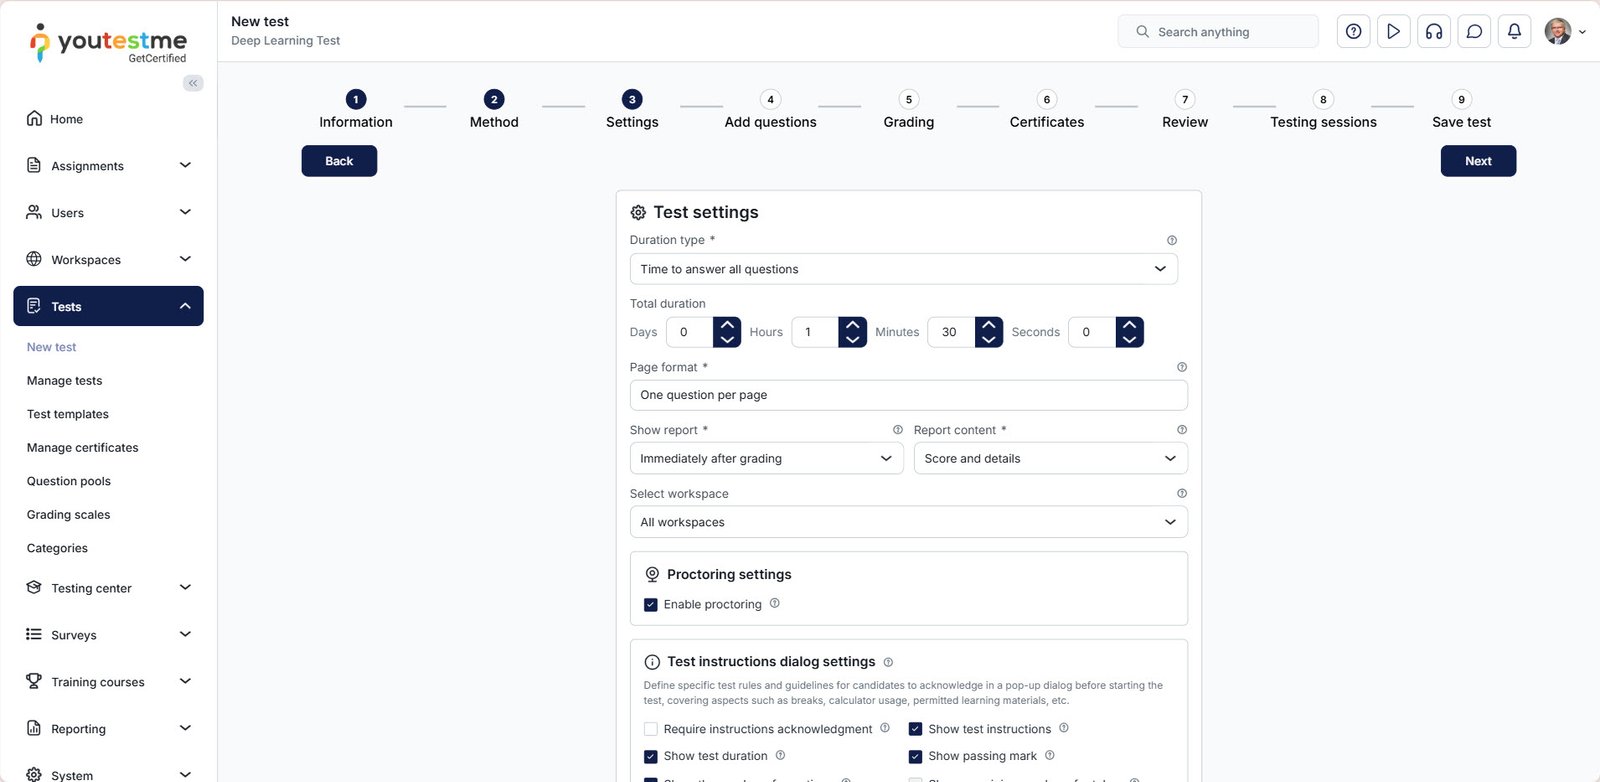The width and height of the screenshot is (1600, 782).
Task: Click the Next button
Action: tap(1477, 161)
